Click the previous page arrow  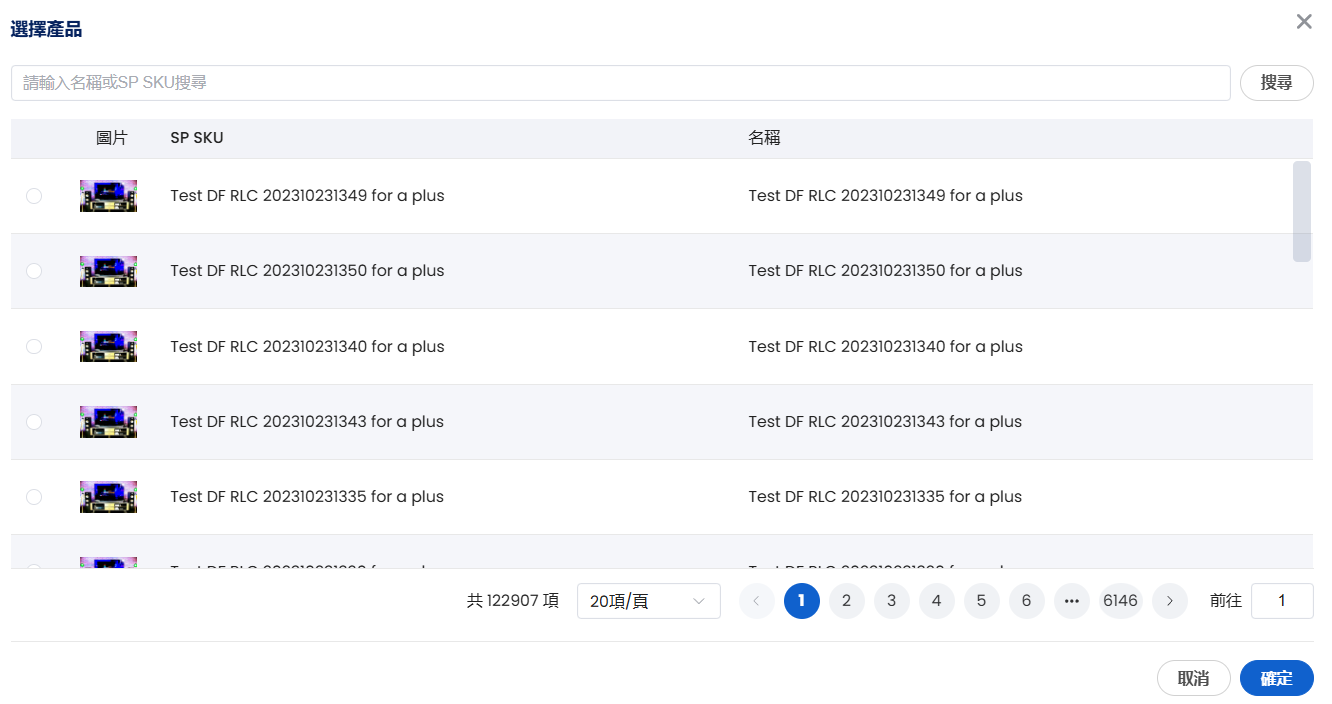click(757, 601)
